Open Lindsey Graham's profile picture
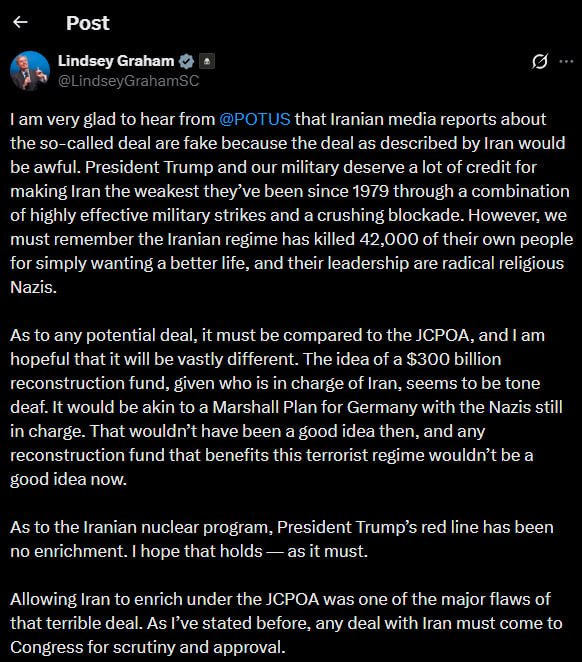The height and width of the screenshot is (662, 582). tap(30, 71)
